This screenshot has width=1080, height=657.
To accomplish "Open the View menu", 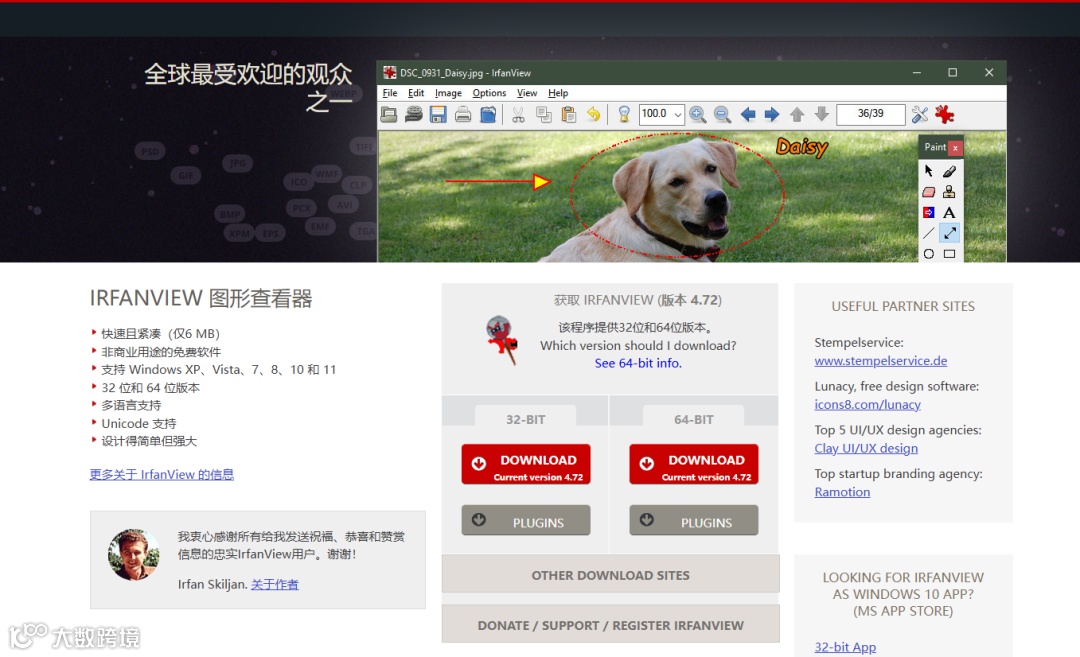I will coord(527,93).
